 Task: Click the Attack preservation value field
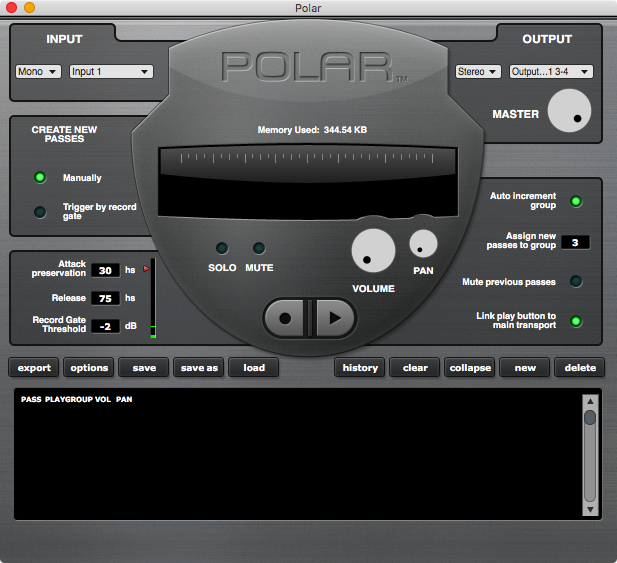coord(105,271)
